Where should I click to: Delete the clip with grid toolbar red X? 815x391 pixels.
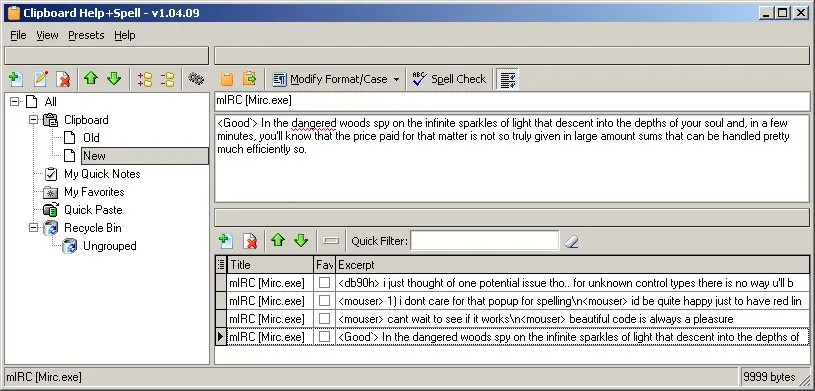tap(251, 241)
